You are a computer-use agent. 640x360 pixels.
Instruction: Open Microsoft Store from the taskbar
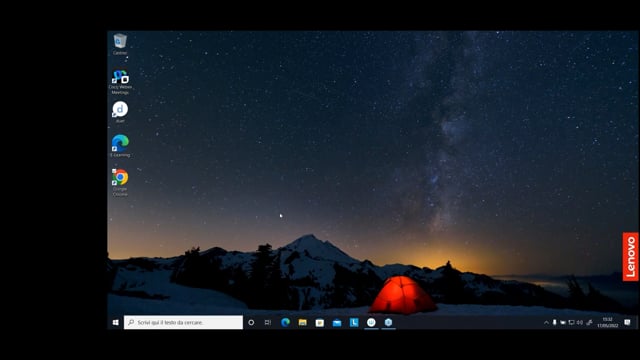(x=320, y=322)
